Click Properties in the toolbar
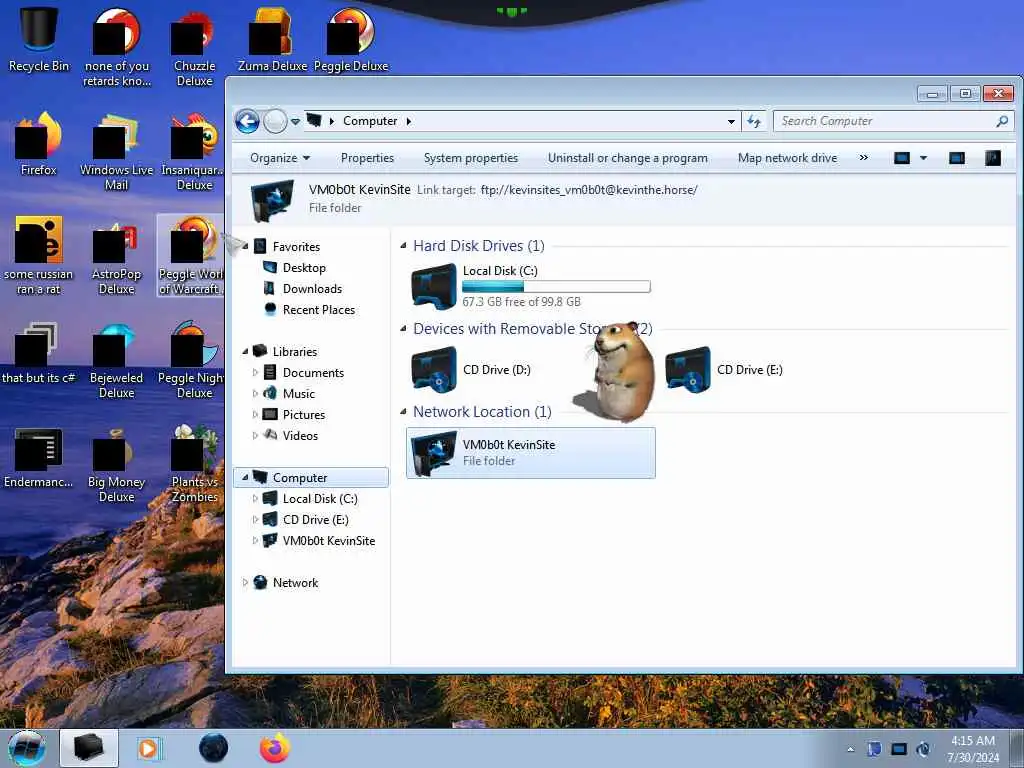This screenshot has width=1024, height=768. pos(367,158)
